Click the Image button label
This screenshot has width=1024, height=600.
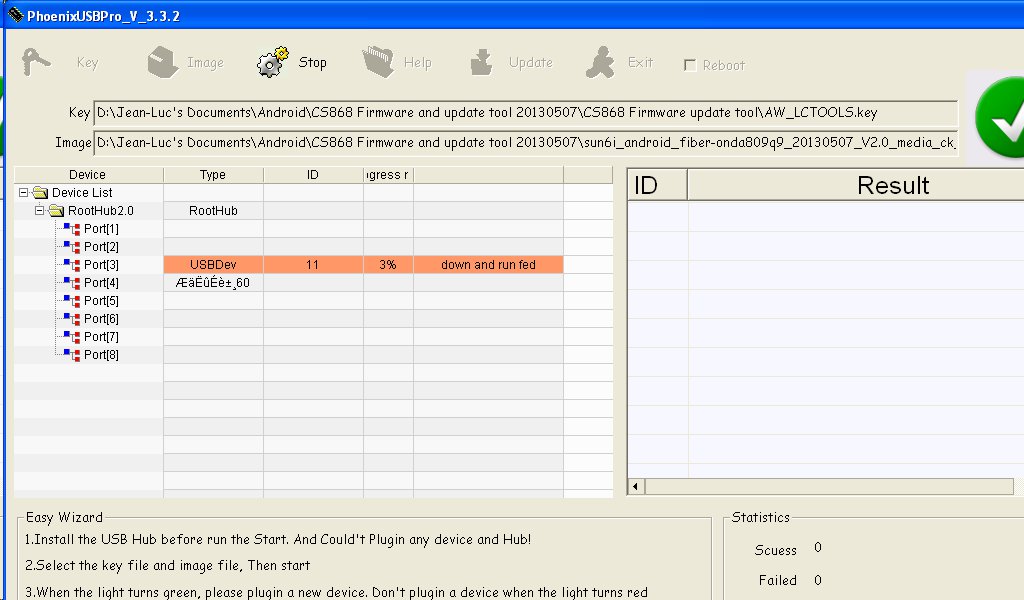(205, 62)
